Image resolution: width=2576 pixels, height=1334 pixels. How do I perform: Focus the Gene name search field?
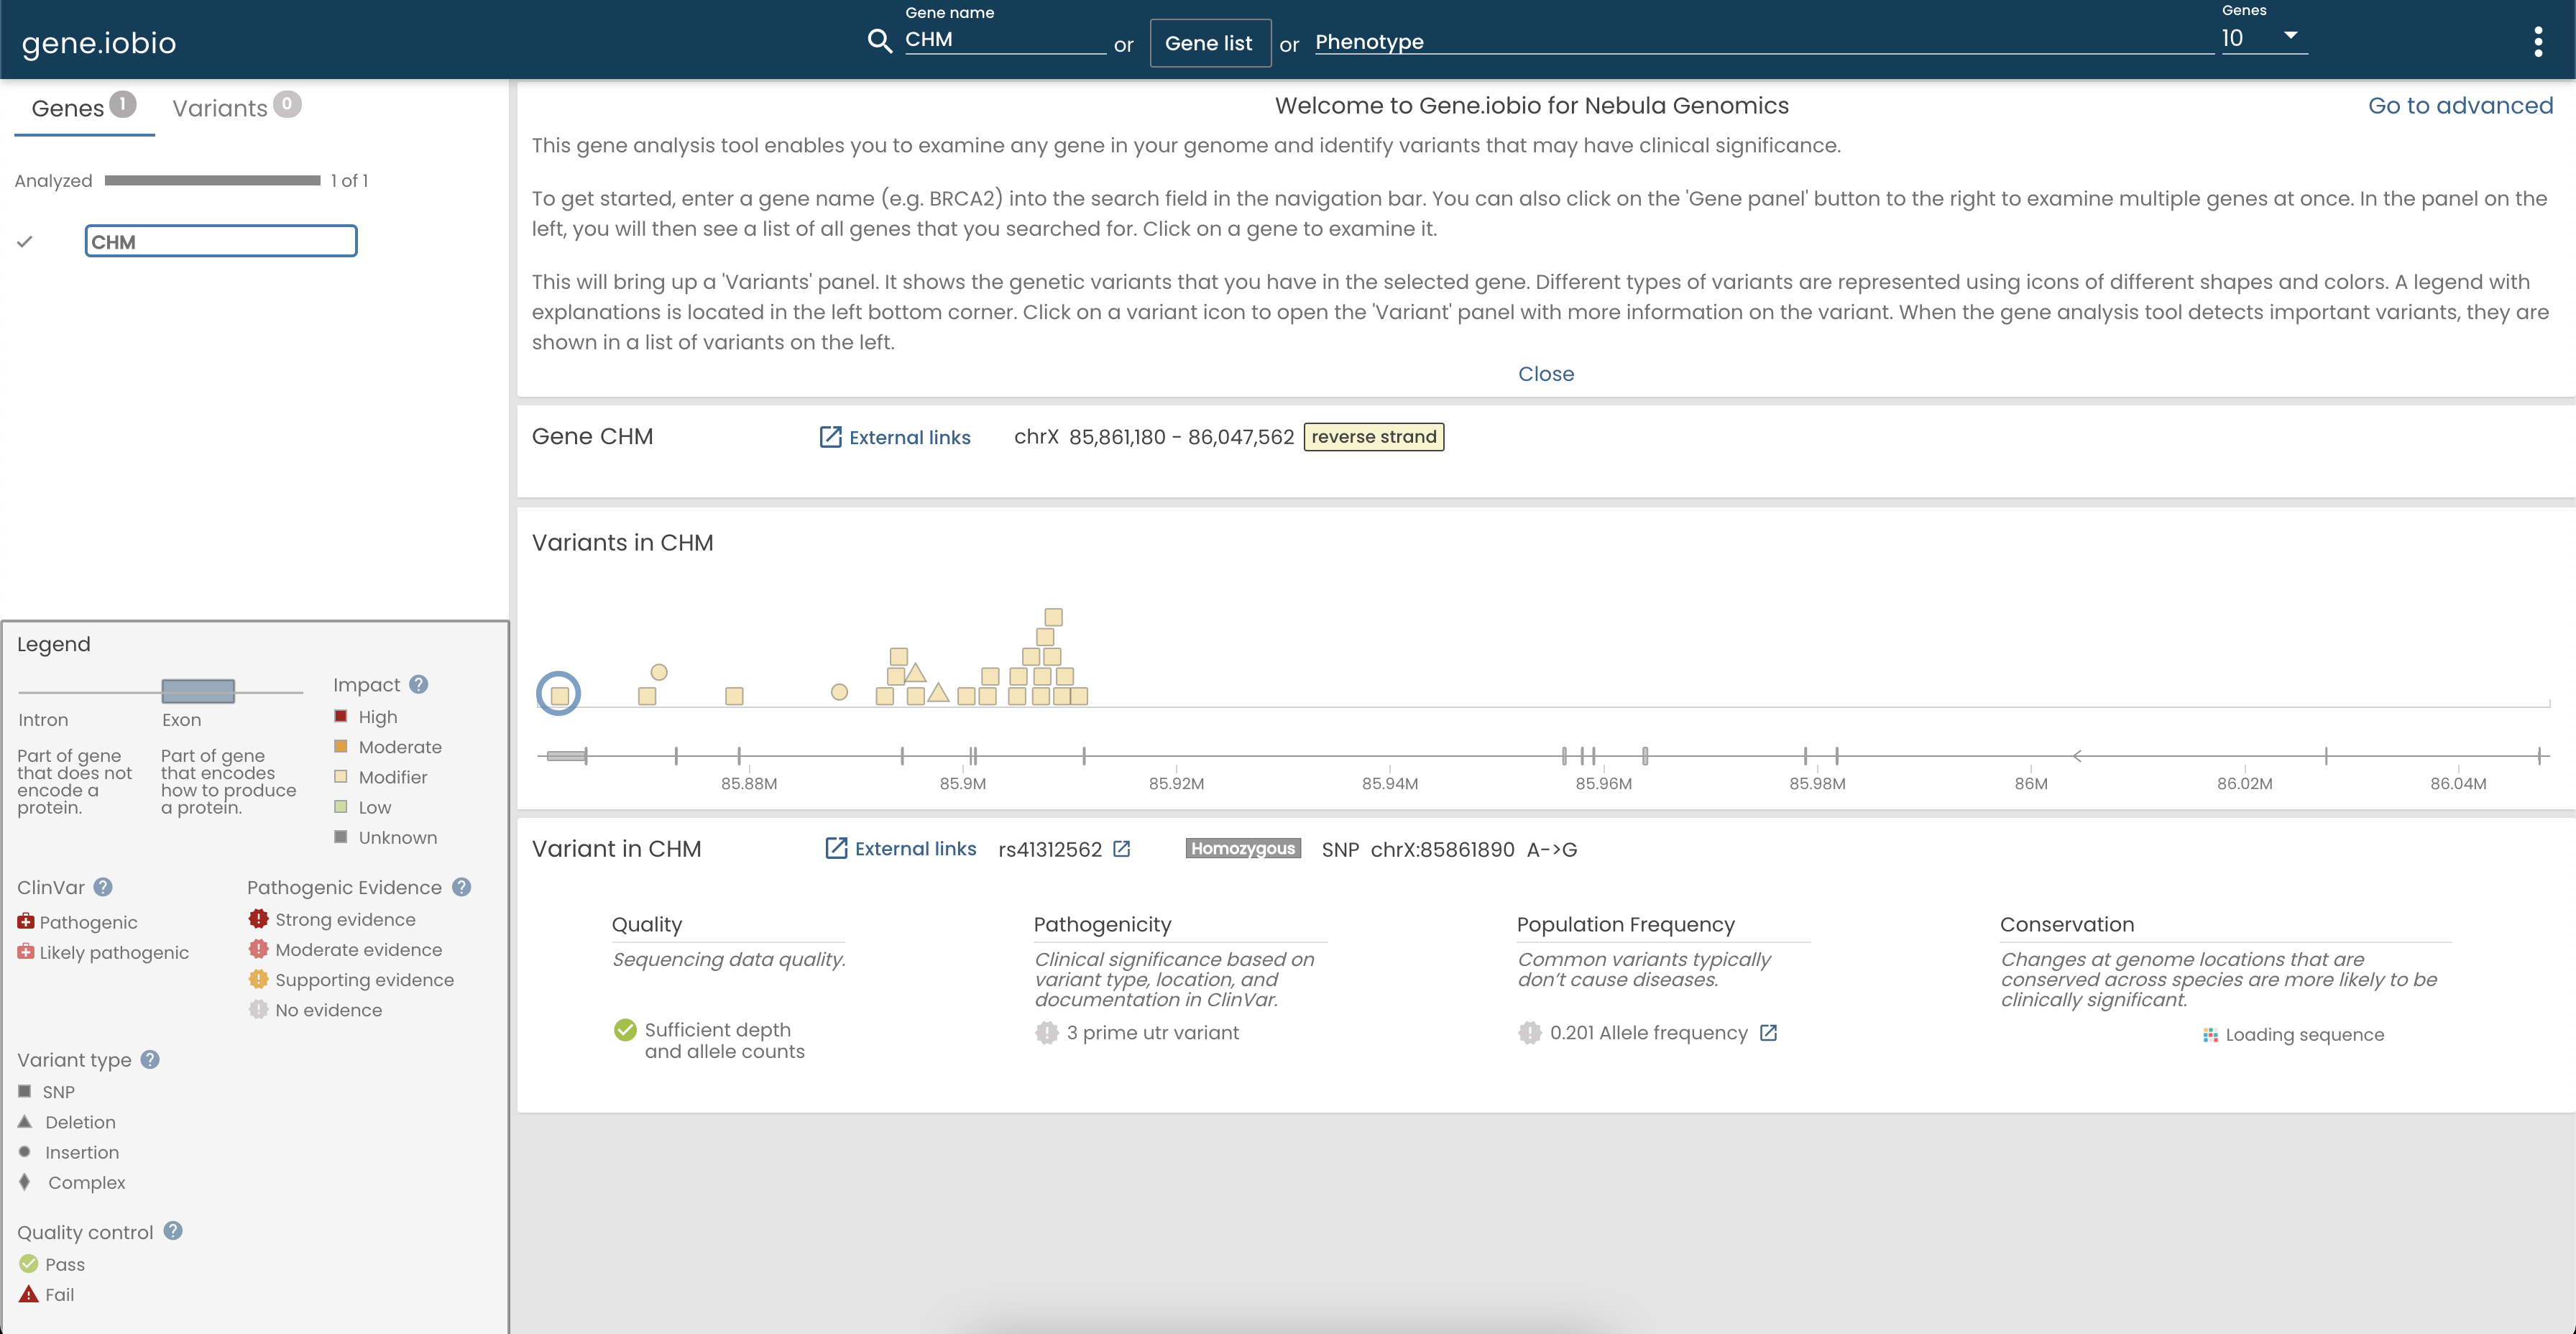pos(1005,39)
